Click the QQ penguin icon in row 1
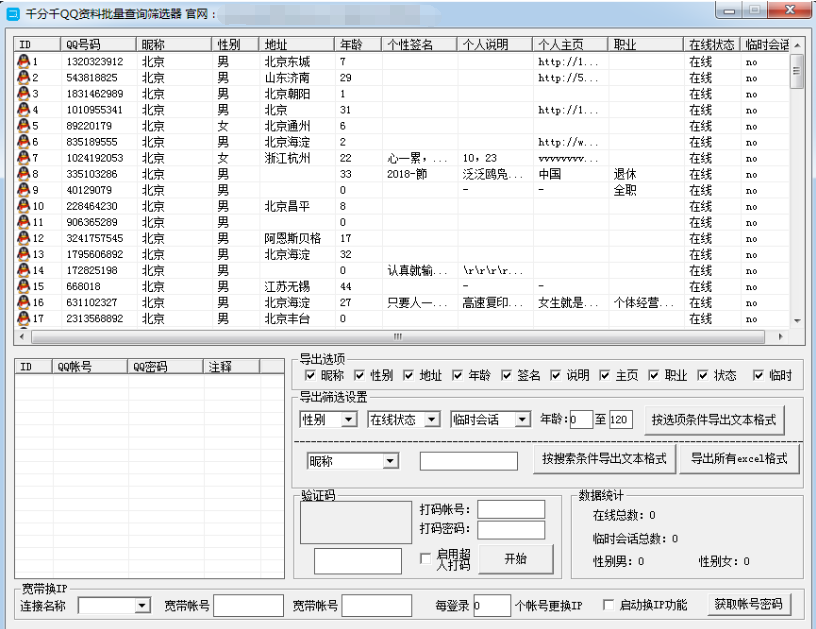Screen dimensions: 816x629 [23, 61]
